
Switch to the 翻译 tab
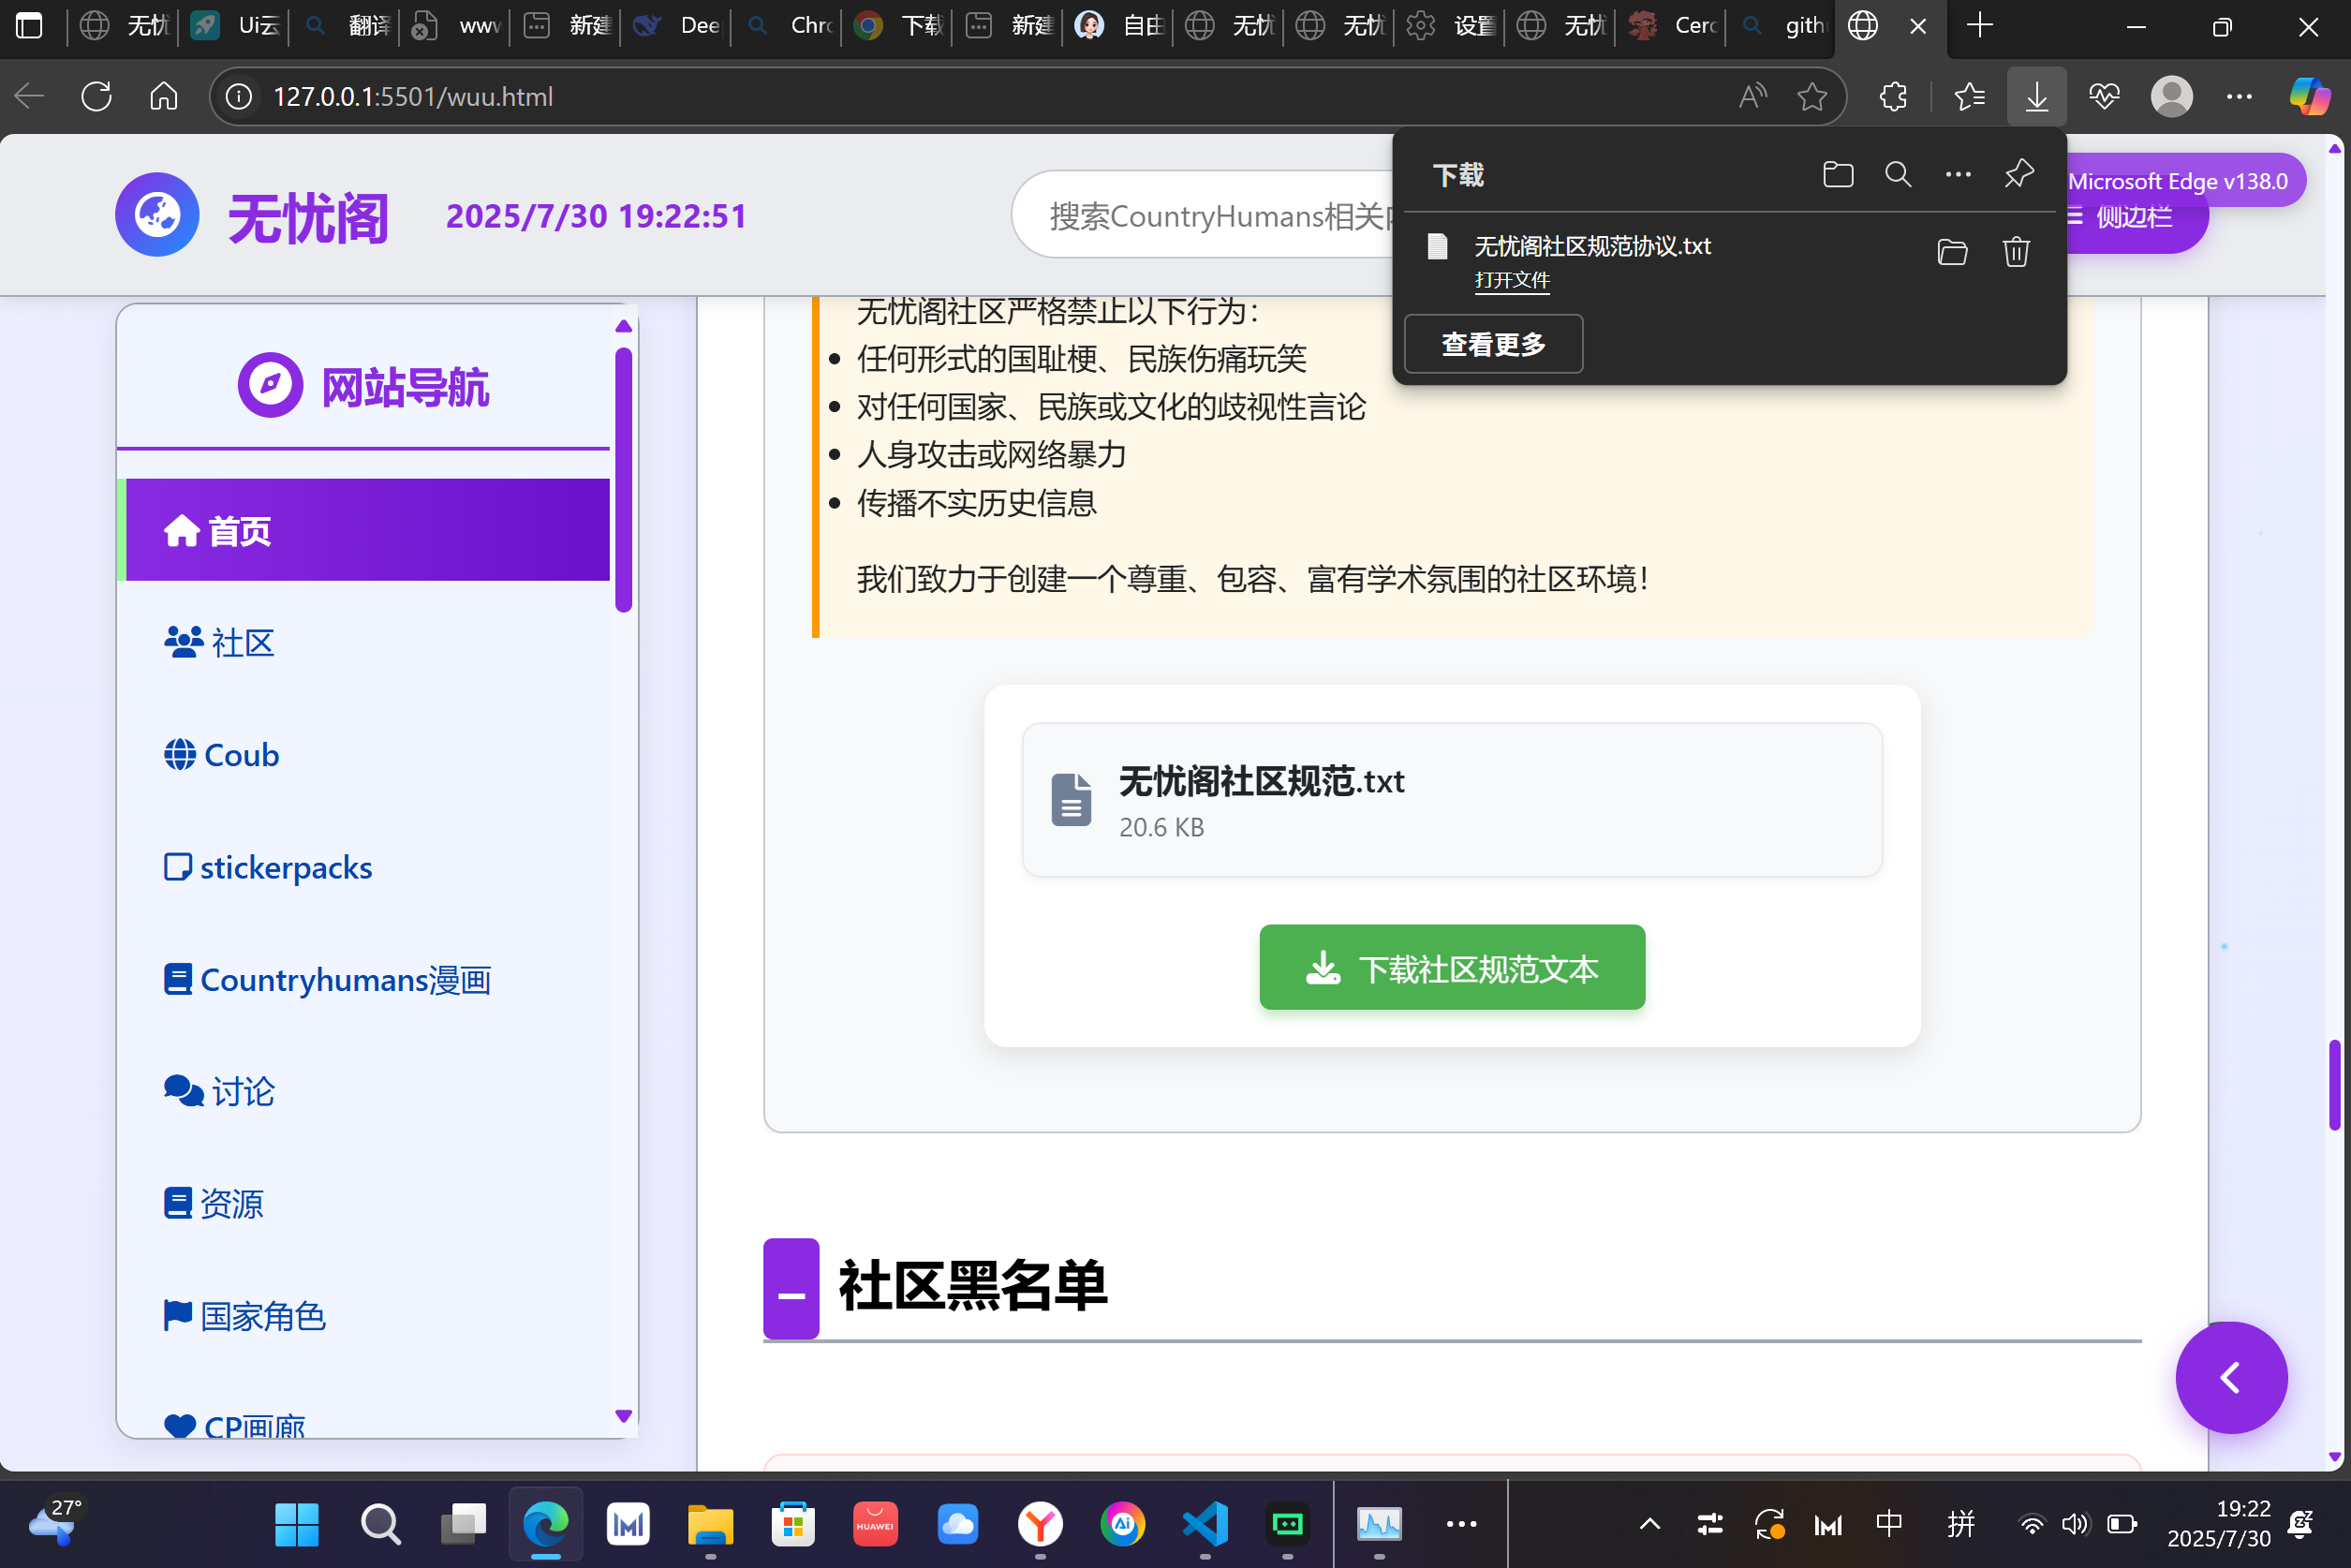pos(346,26)
